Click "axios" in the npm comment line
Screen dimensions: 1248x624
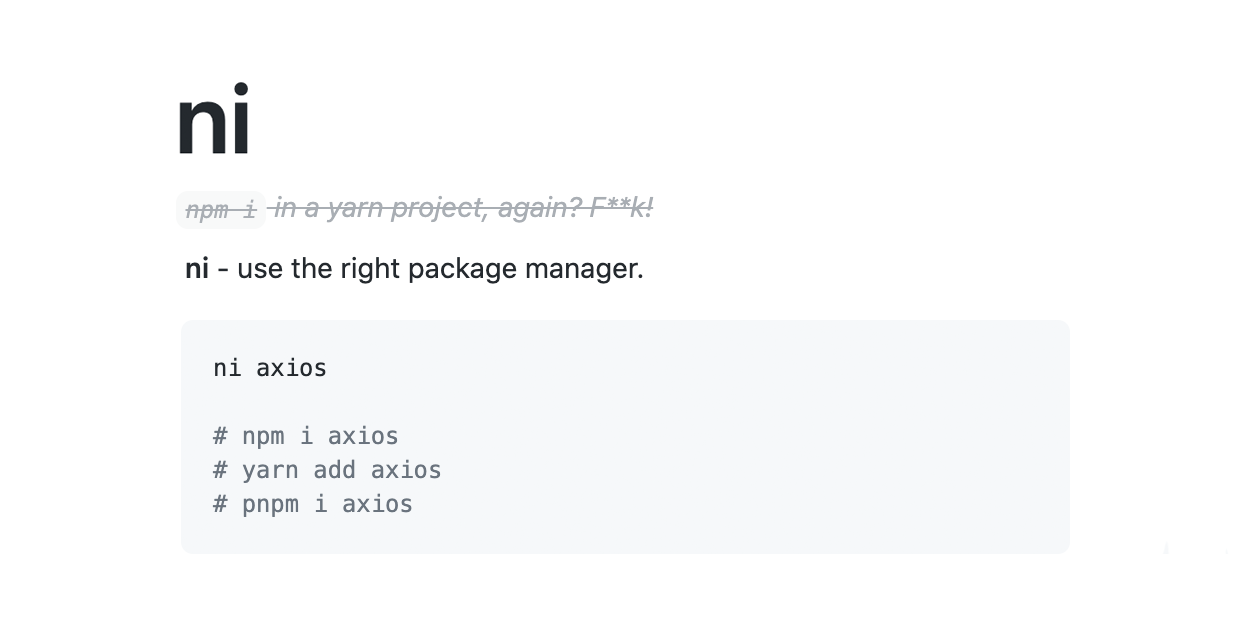click(x=363, y=436)
